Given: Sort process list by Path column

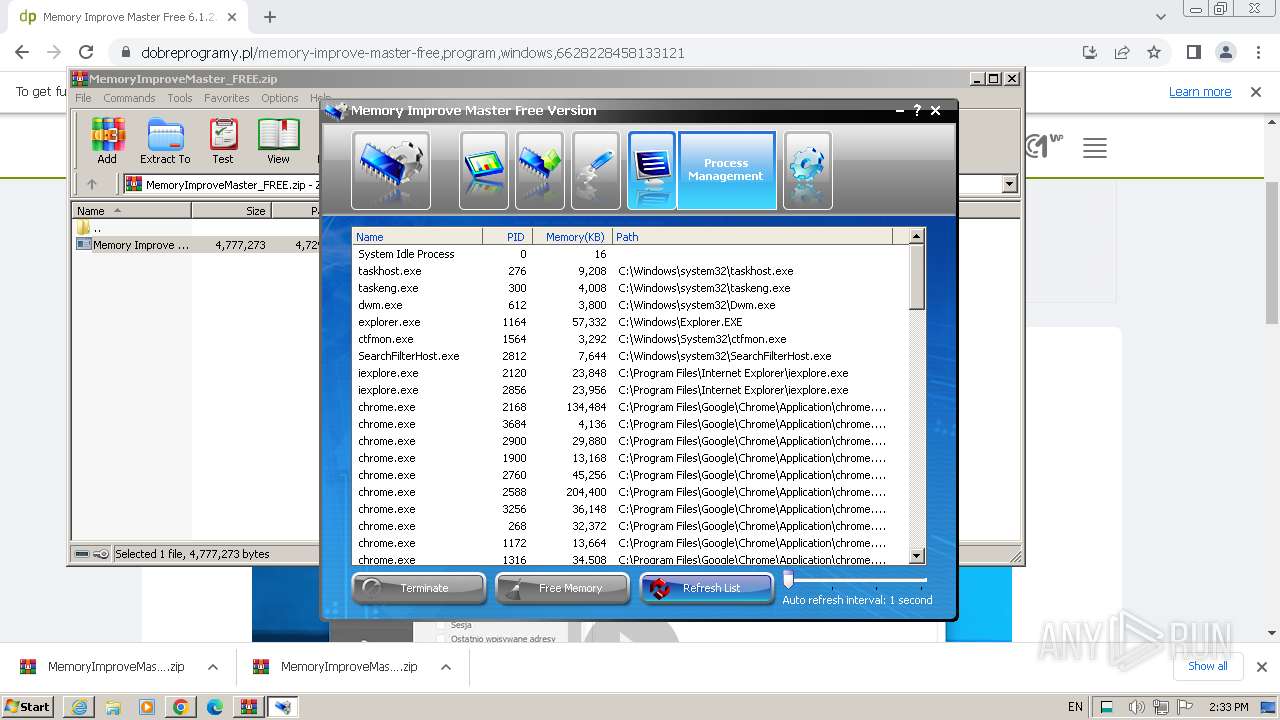Looking at the screenshot, I should [x=752, y=237].
